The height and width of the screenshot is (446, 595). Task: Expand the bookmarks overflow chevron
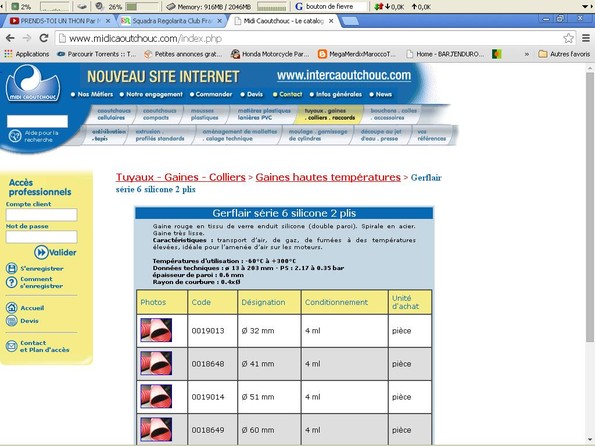tap(527, 54)
